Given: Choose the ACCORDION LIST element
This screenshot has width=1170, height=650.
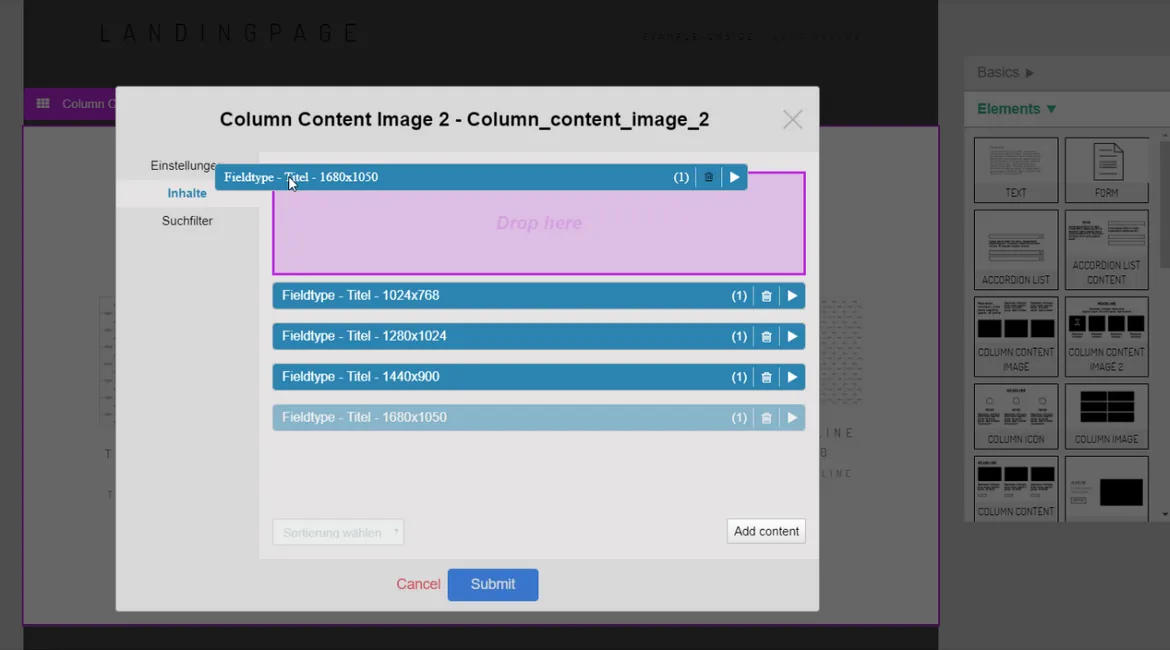Looking at the screenshot, I should pos(1016,250).
